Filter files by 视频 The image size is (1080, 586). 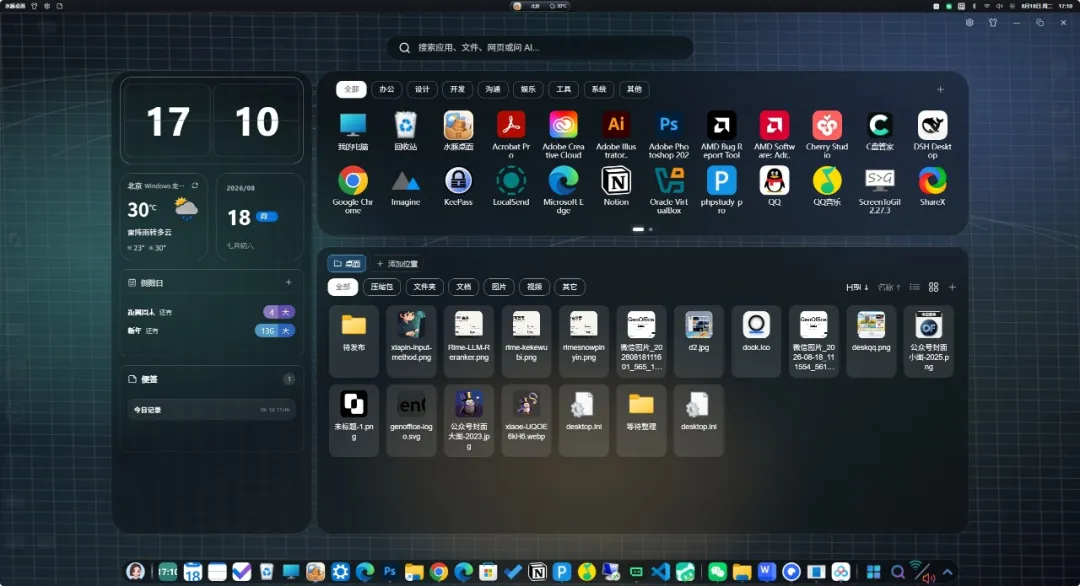[x=534, y=287]
